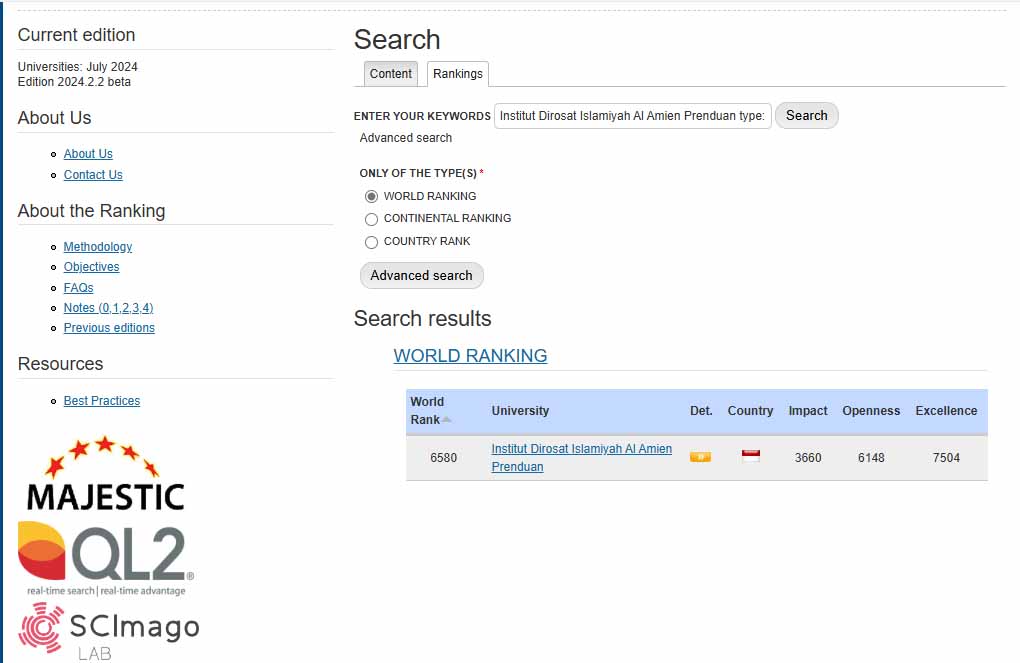Click the SCImago LAB logo
This screenshot has height=663, width=1020.
pos(110,628)
